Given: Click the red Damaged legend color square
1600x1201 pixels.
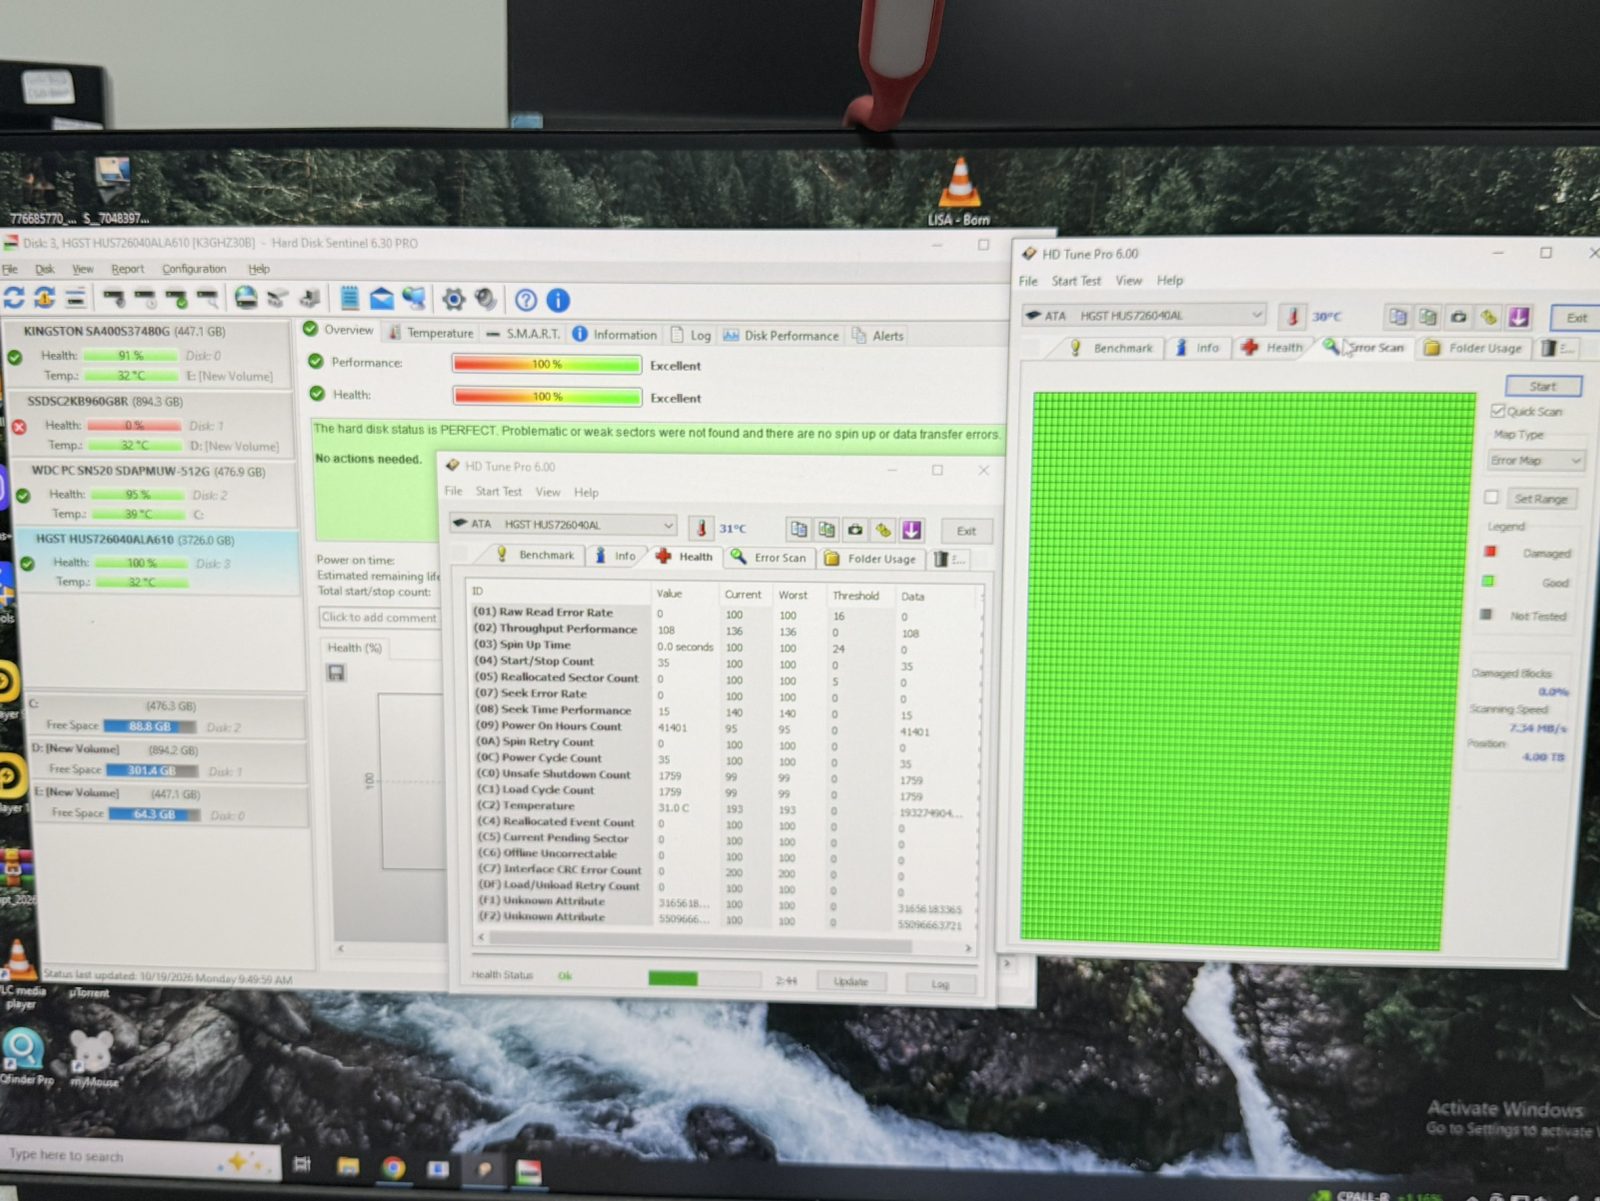Looking at the screenshot, I should 1491,552.
